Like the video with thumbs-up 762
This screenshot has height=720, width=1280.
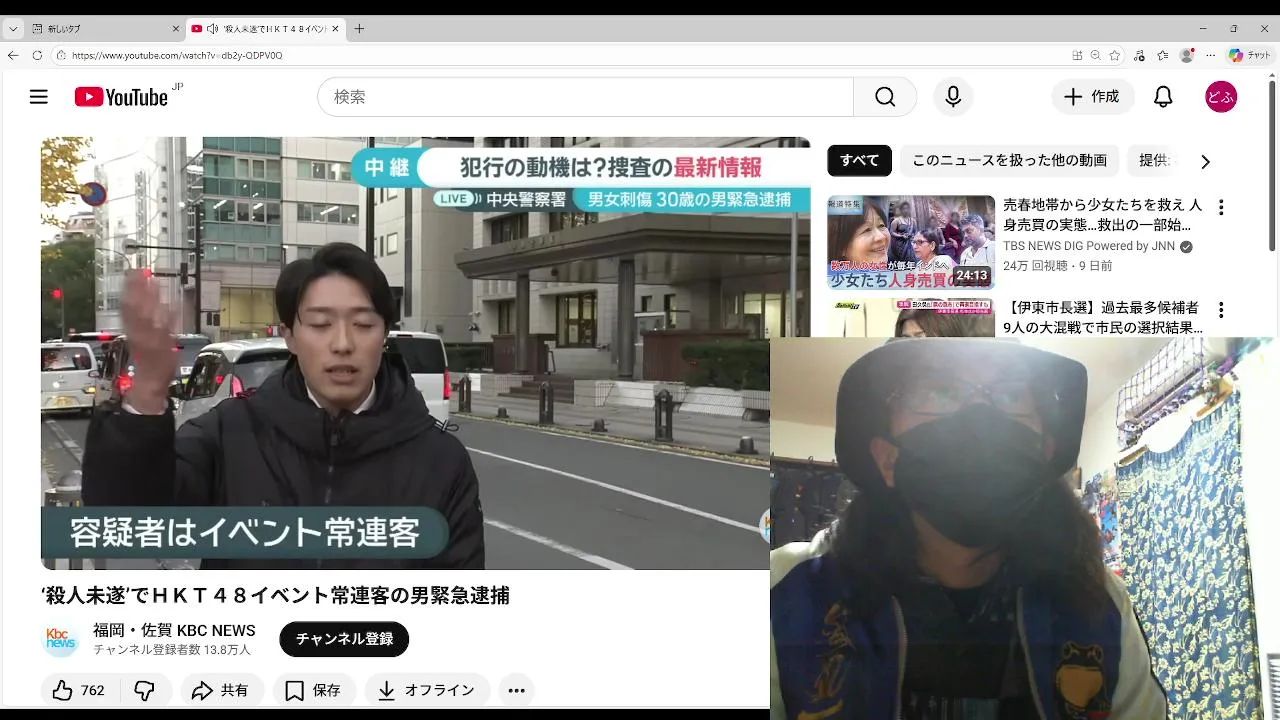point(79,690)
